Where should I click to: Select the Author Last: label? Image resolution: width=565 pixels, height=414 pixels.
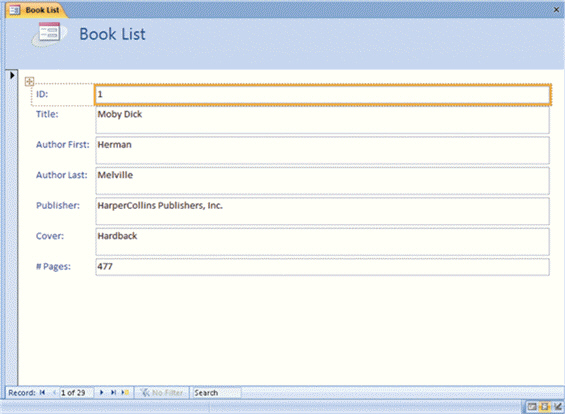(62, 175)
